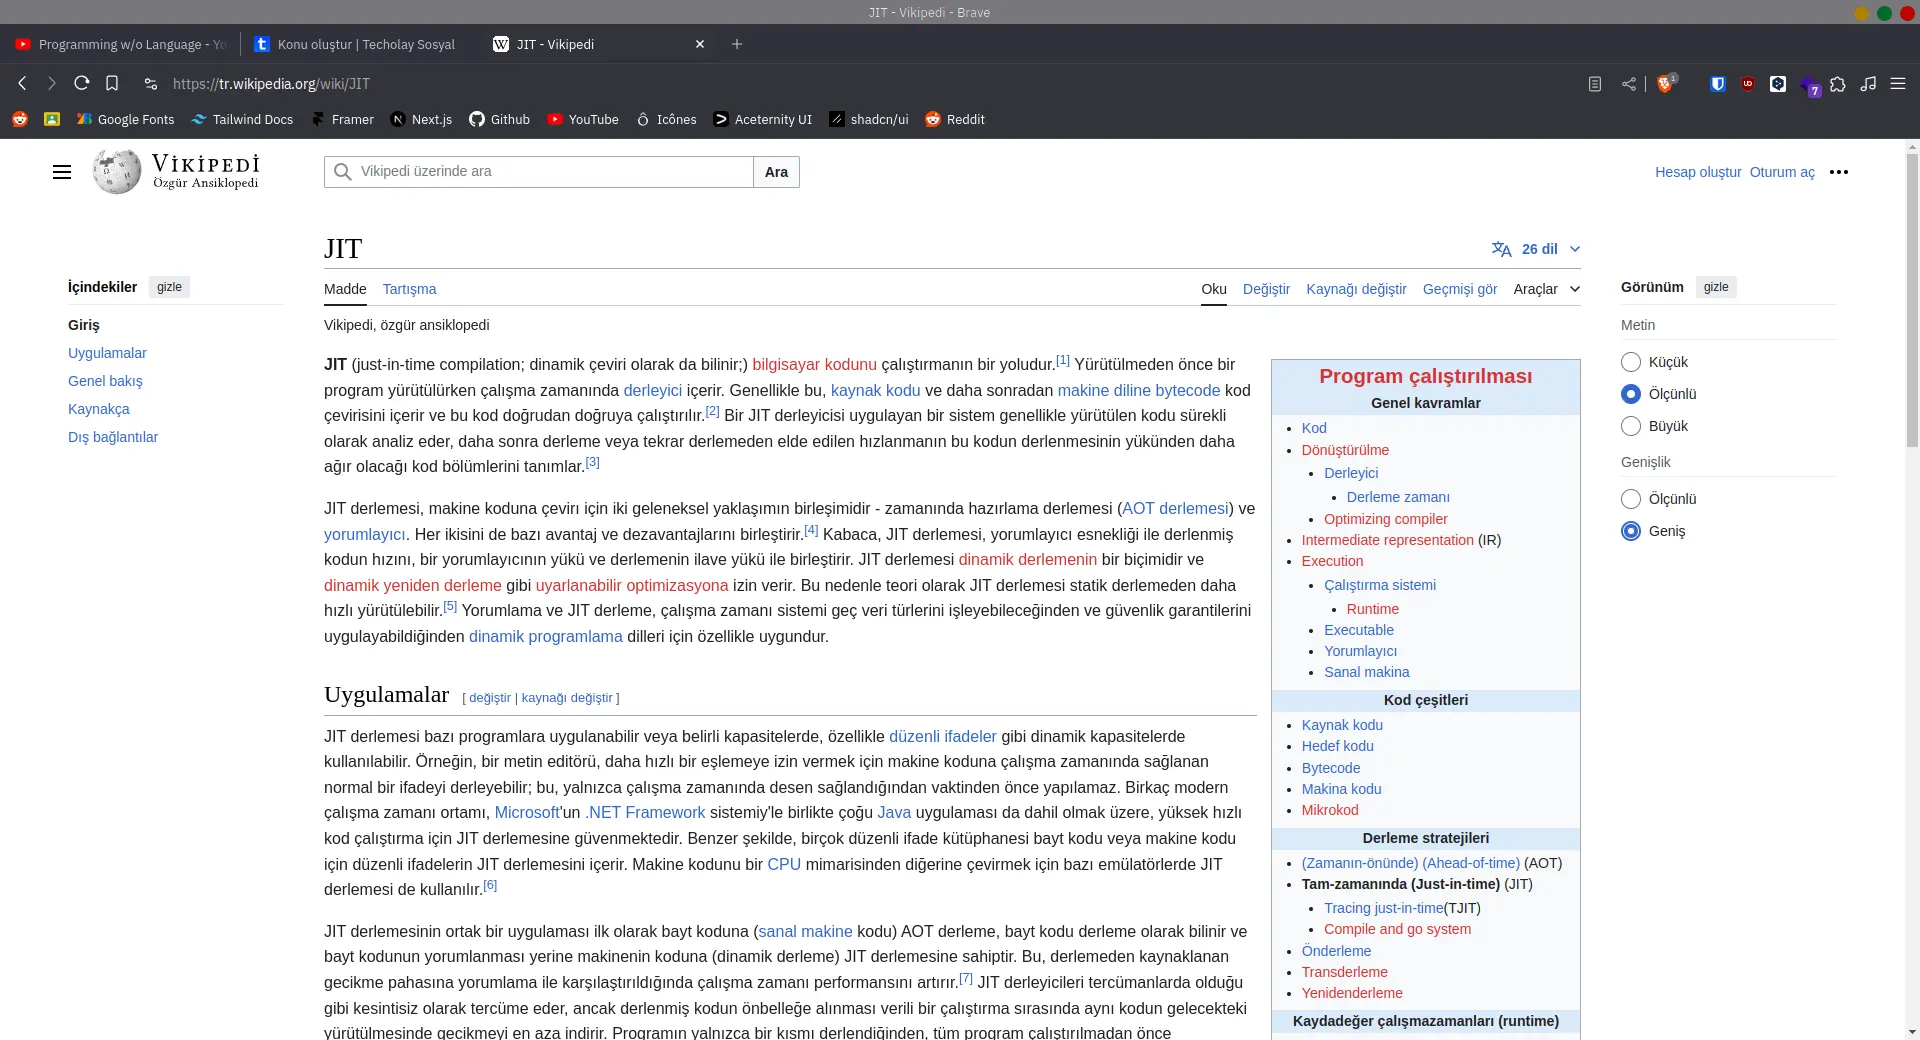Open the purple extension with badge 7
This screenshot has width=1920, height=1040.
pos(1809,85)
